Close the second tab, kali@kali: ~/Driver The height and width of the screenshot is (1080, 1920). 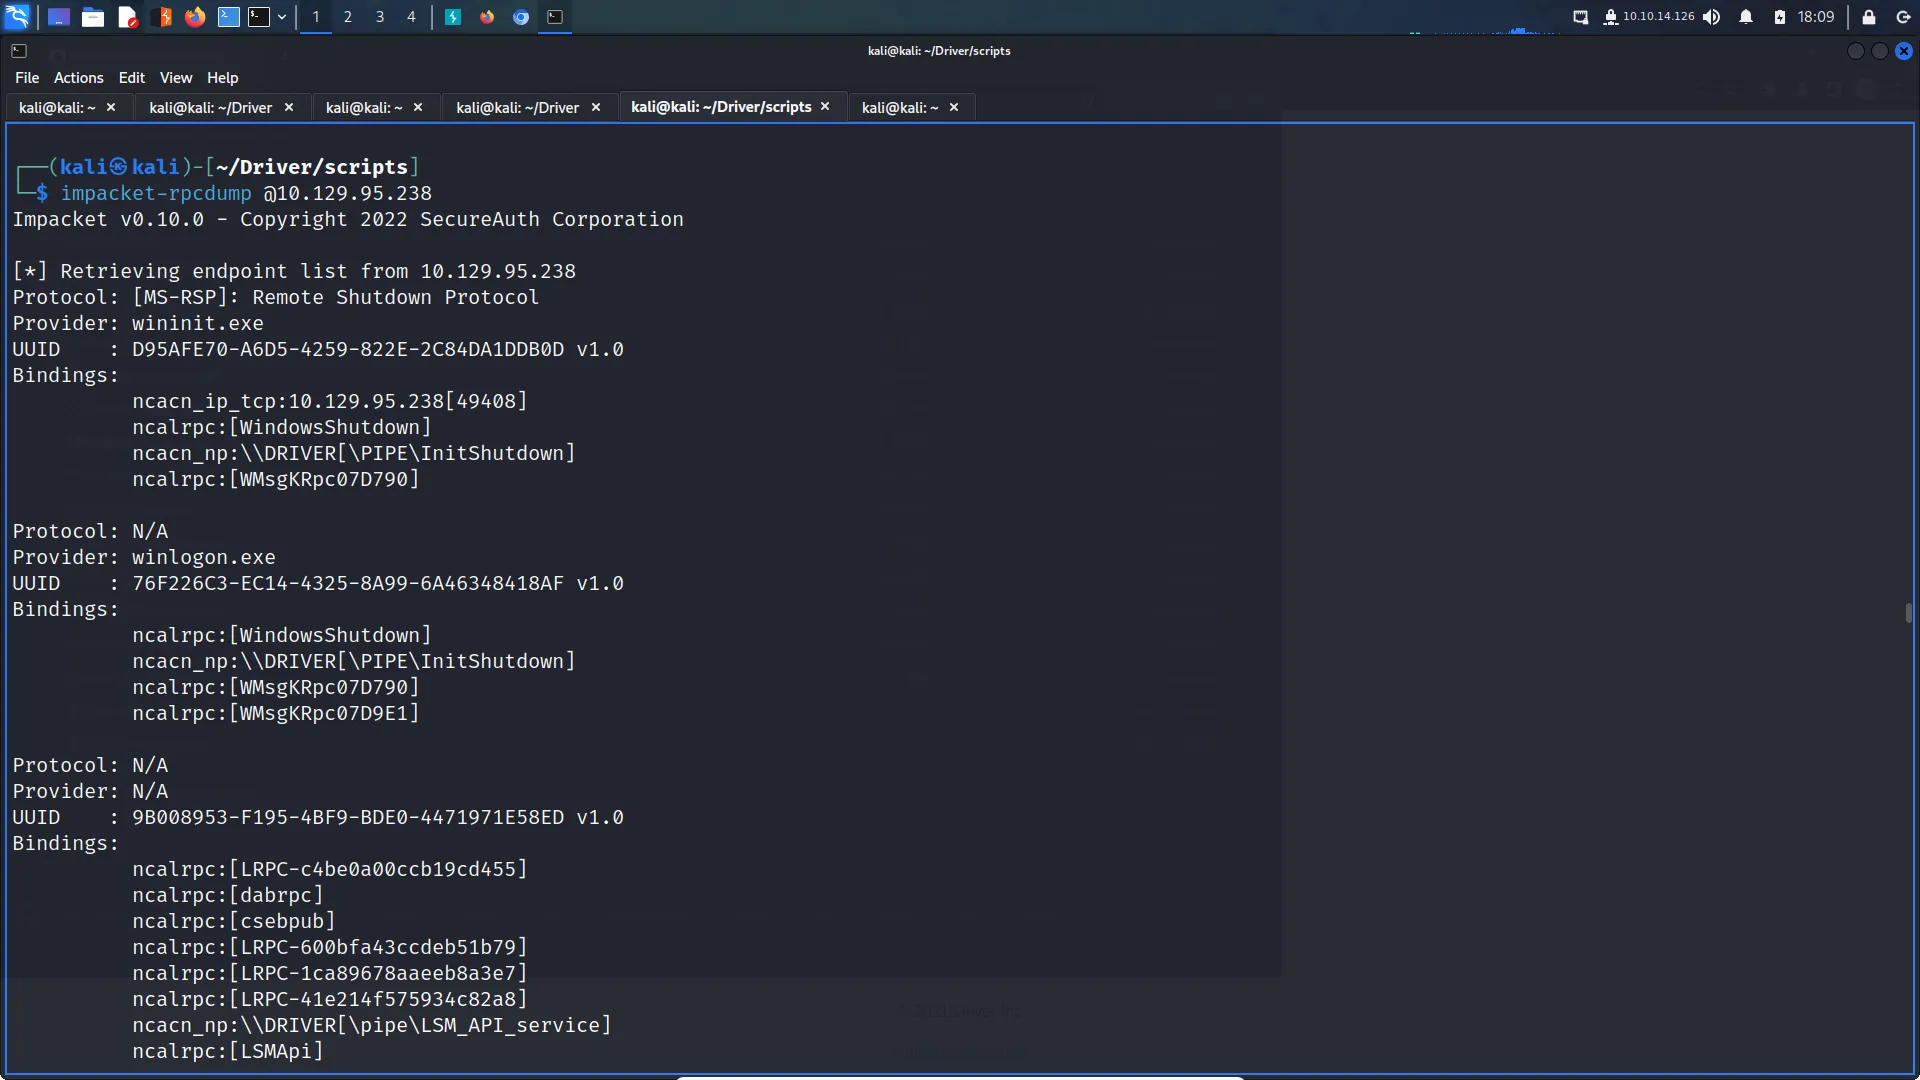coord(289,107)
